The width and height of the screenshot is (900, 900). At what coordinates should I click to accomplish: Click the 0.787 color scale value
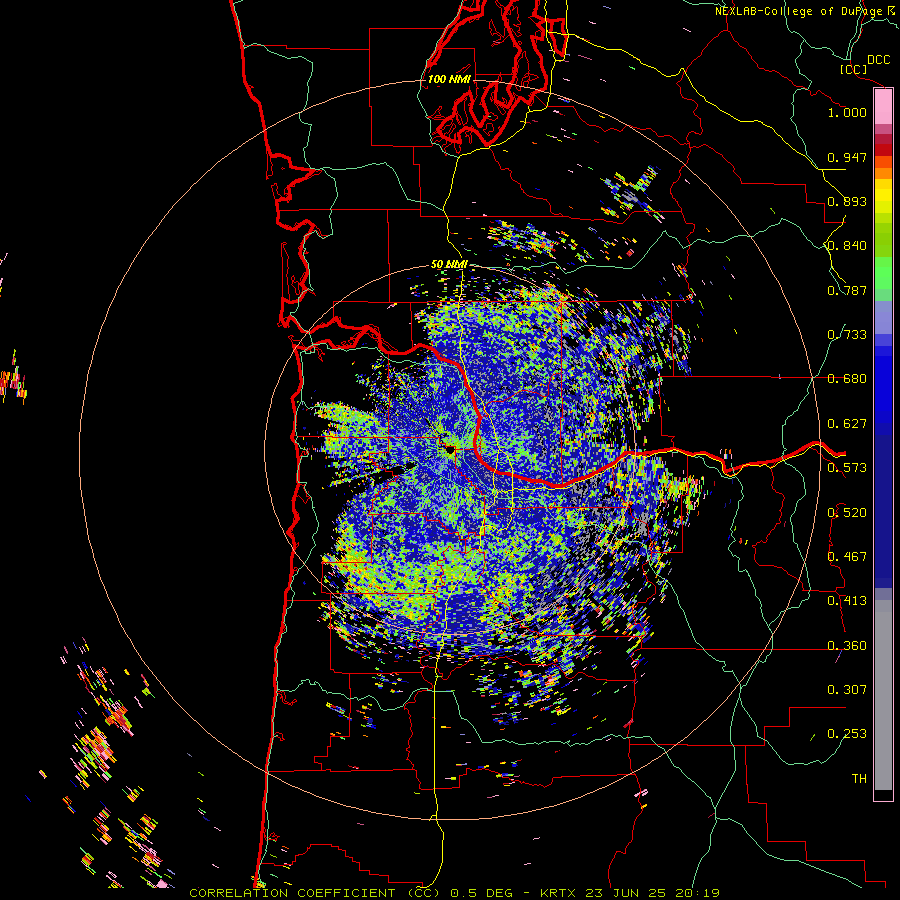pyautogui.click(x=847, y=290)
